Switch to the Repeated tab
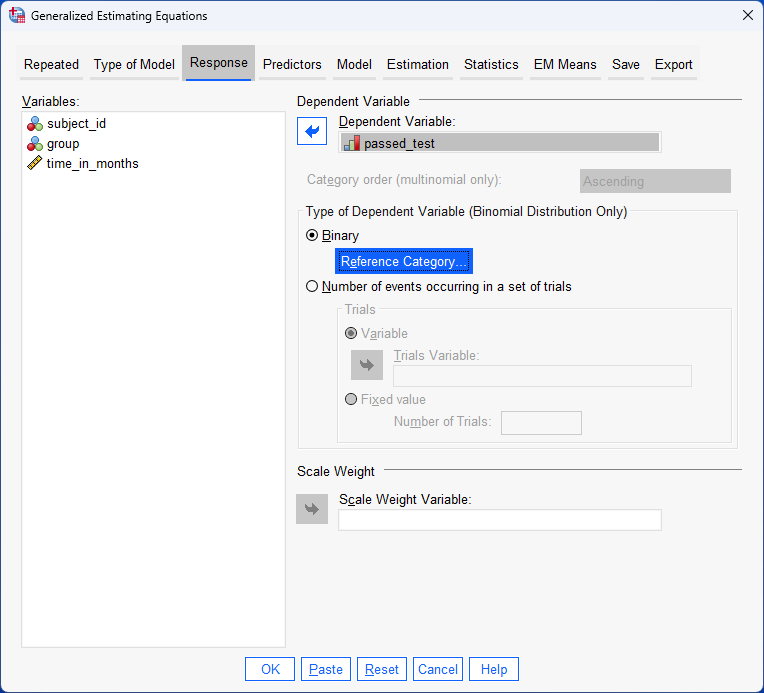764x693 pixels. [51, 64]
